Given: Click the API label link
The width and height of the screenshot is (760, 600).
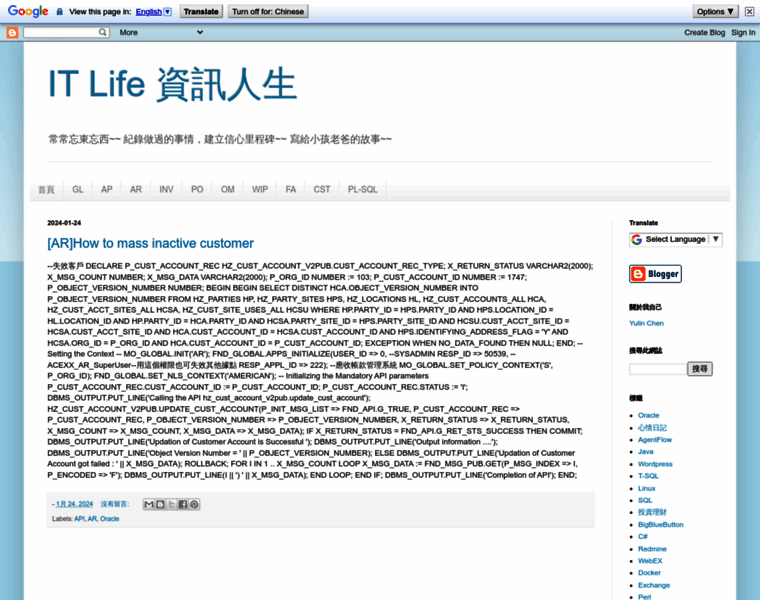Looking at the screenshot, I should pyautogui.click(x=79, y=519).
